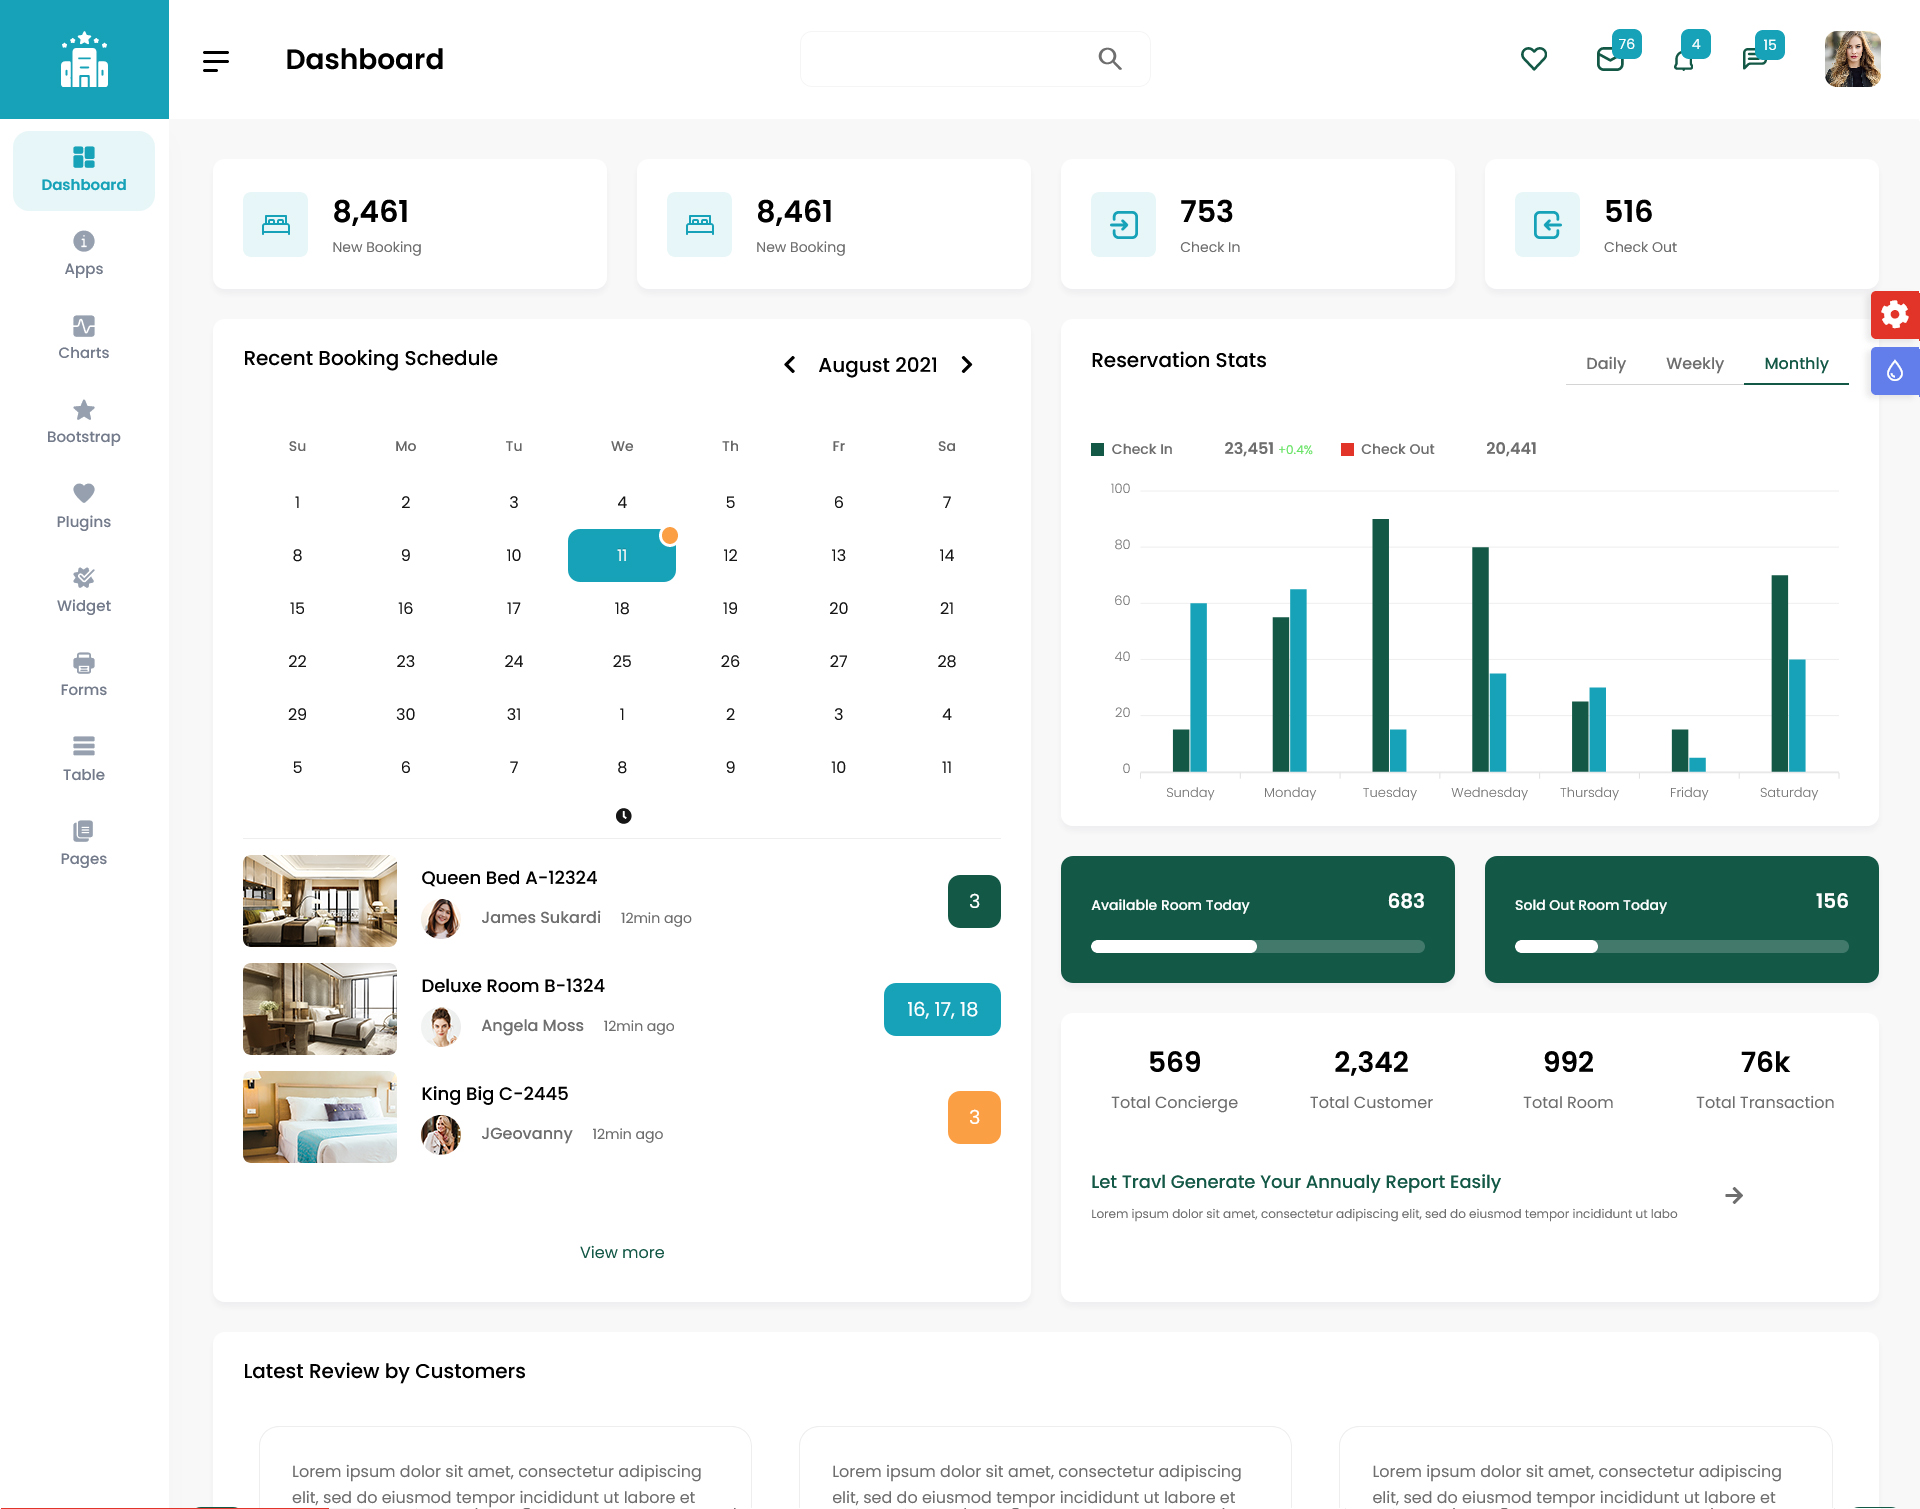Click the Queen Bed room thumbnail
This screenshot has height=1509, width=1920.
pyautogui.click(x=320, y=901)
